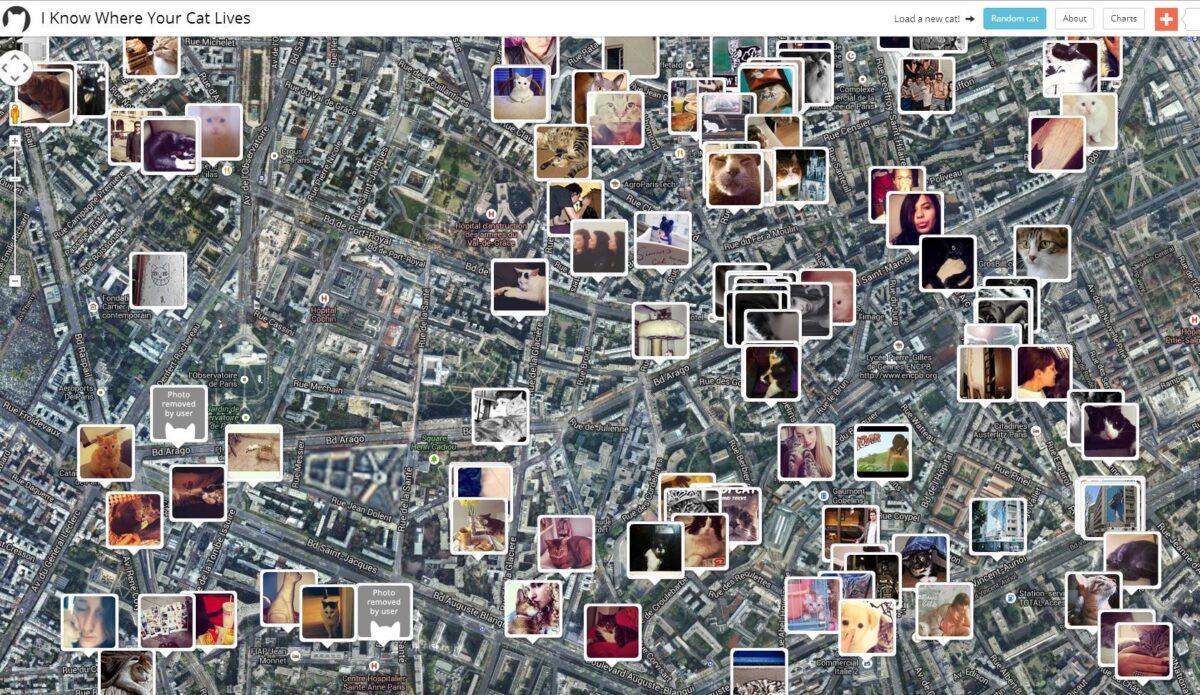Click the map pan control's up arrow
This screenshot has width=1200, height=695.
tap(15, 57)
